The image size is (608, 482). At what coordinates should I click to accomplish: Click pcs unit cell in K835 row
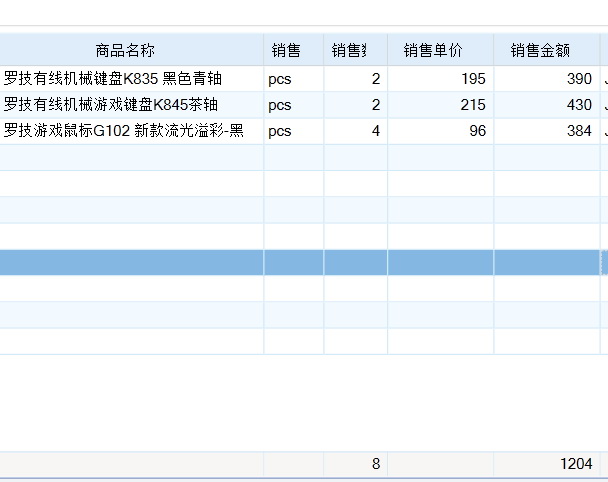(x=294, y=79)
